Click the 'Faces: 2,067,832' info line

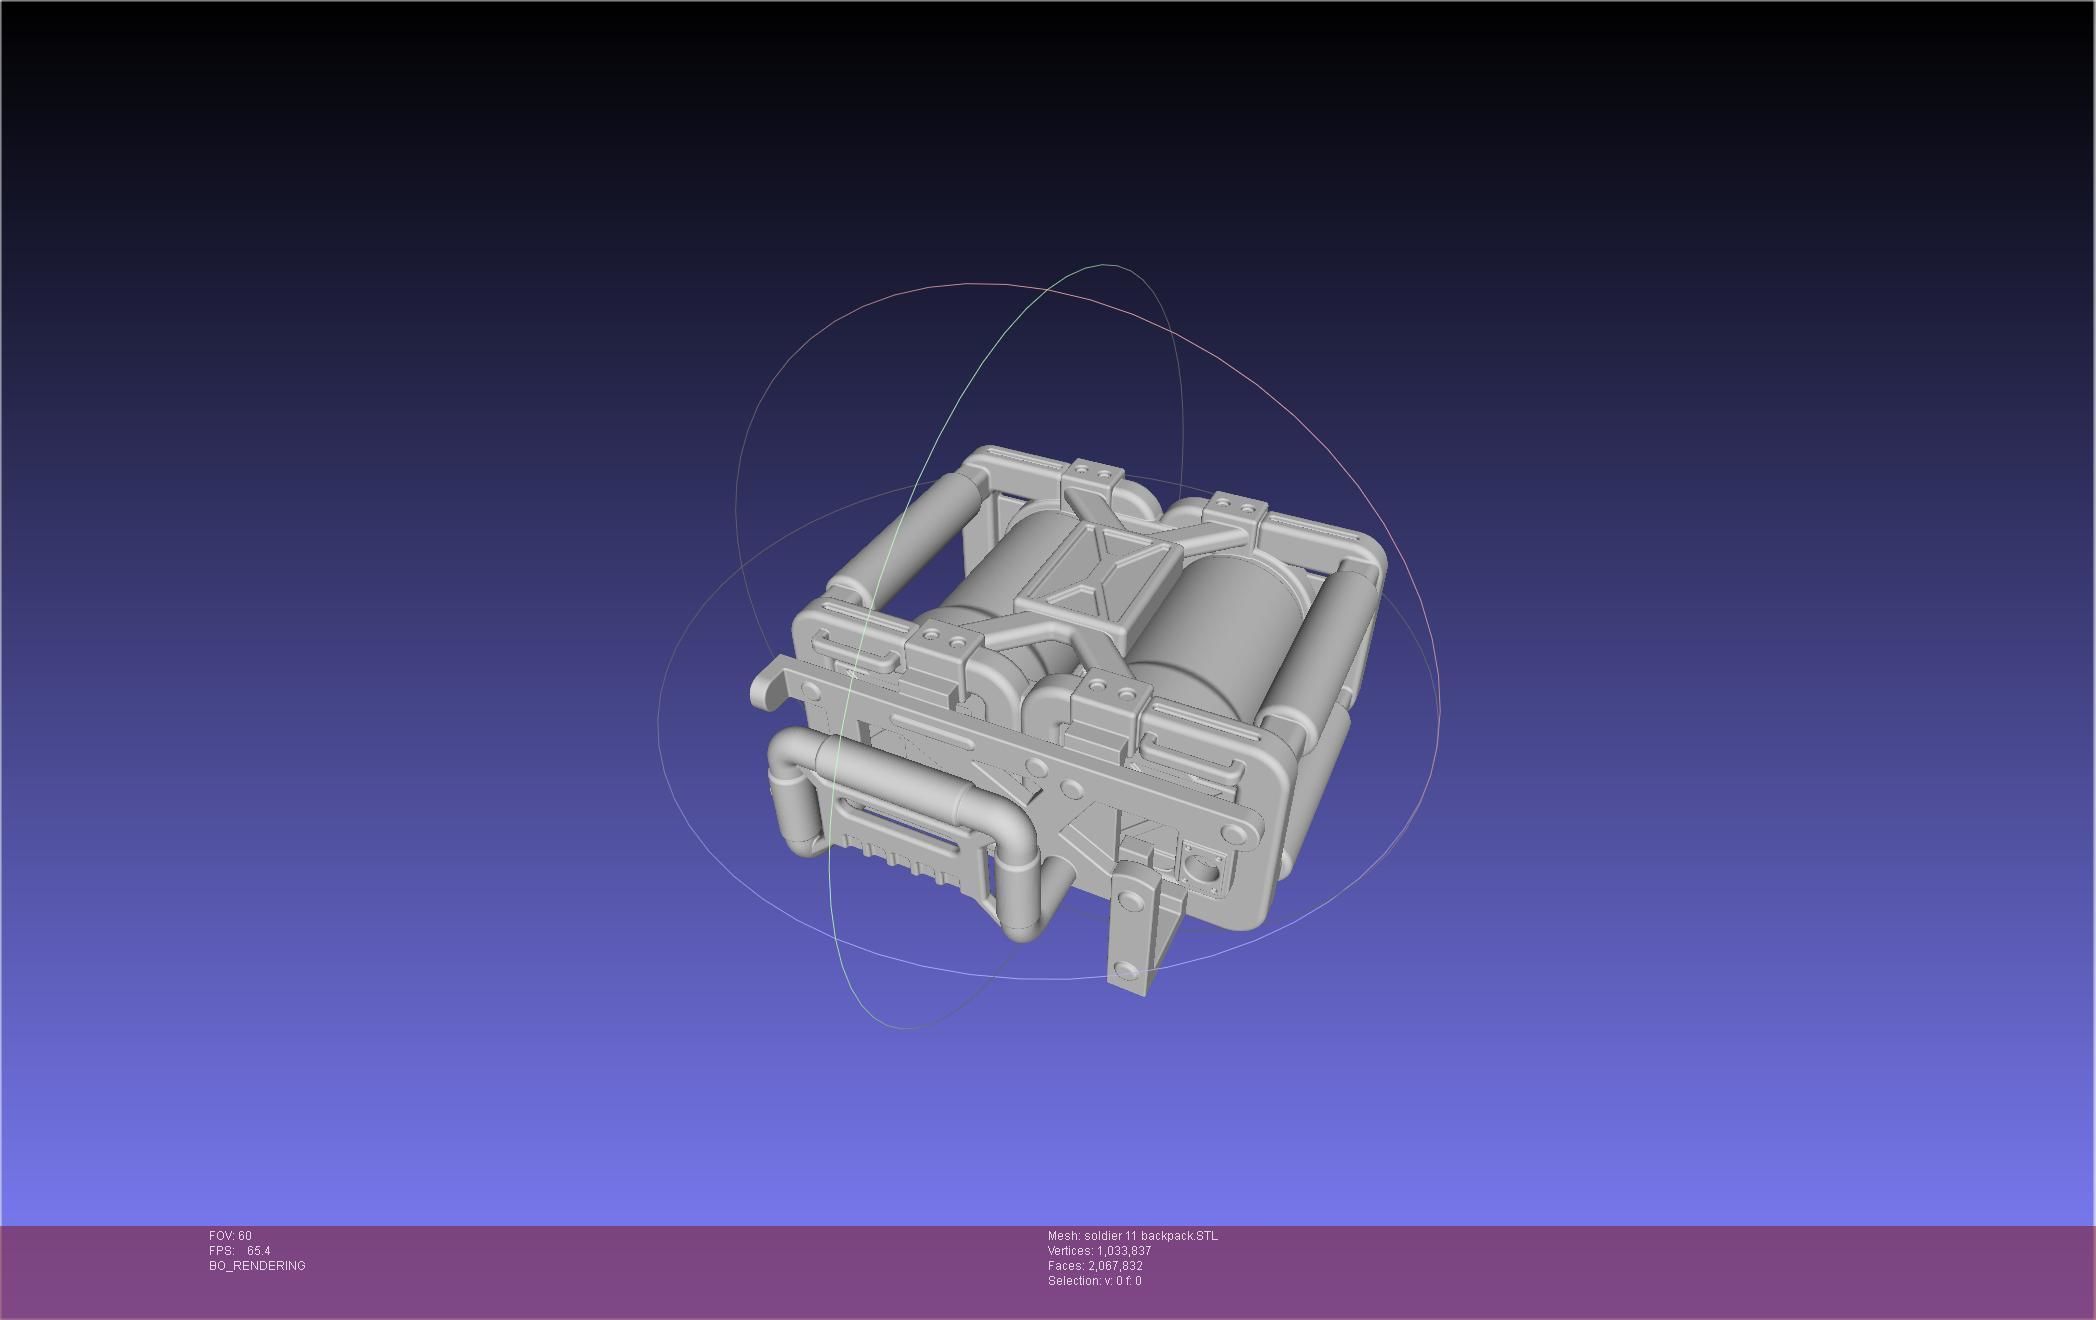(1095, 1266)
